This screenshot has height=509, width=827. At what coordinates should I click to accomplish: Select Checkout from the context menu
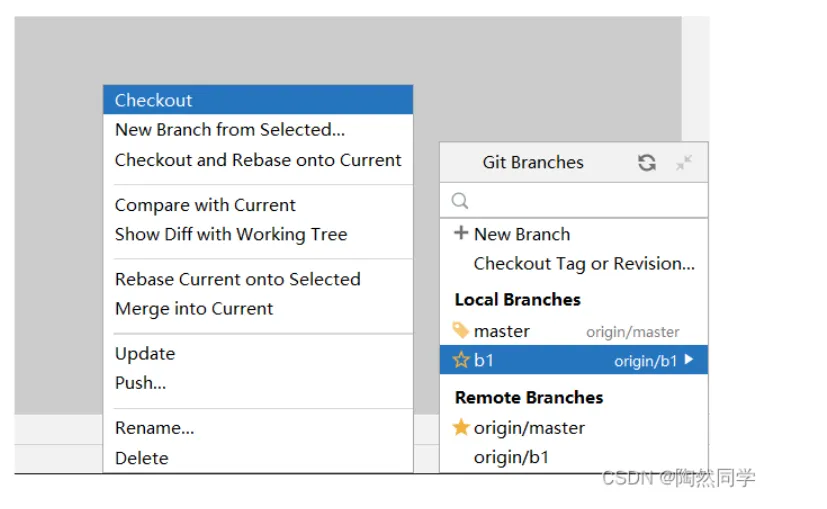(x=154, y=100)
